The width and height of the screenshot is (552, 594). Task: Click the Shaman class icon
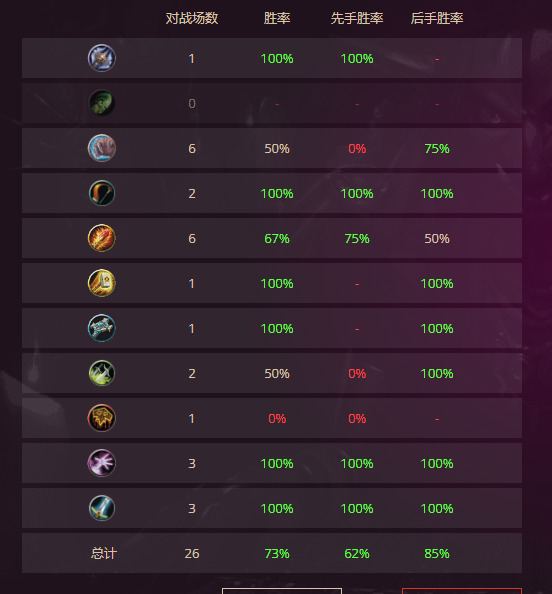click(x=102, y=418)
